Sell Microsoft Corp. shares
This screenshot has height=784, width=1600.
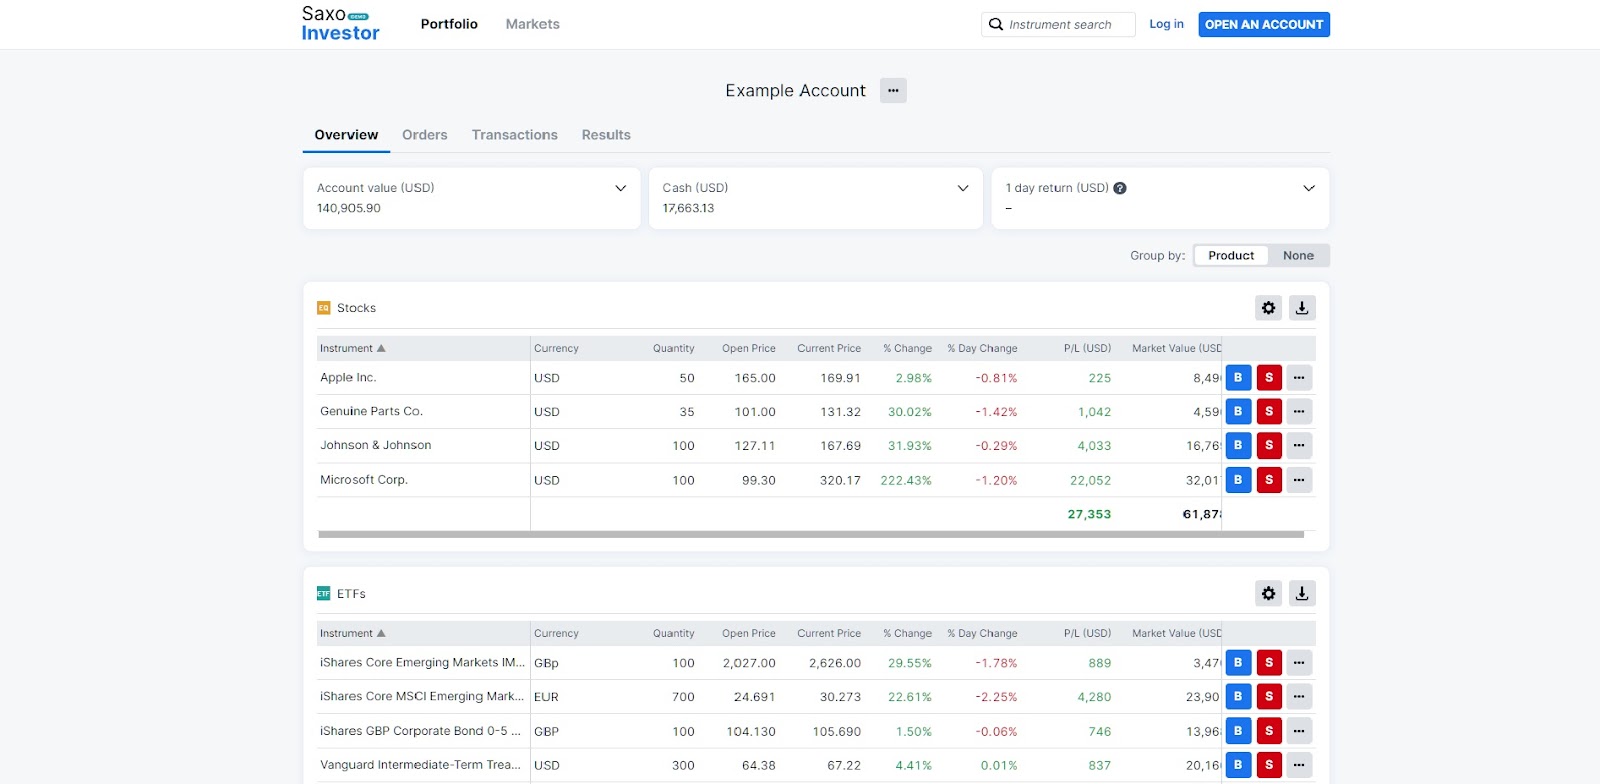click(1269, 480)
